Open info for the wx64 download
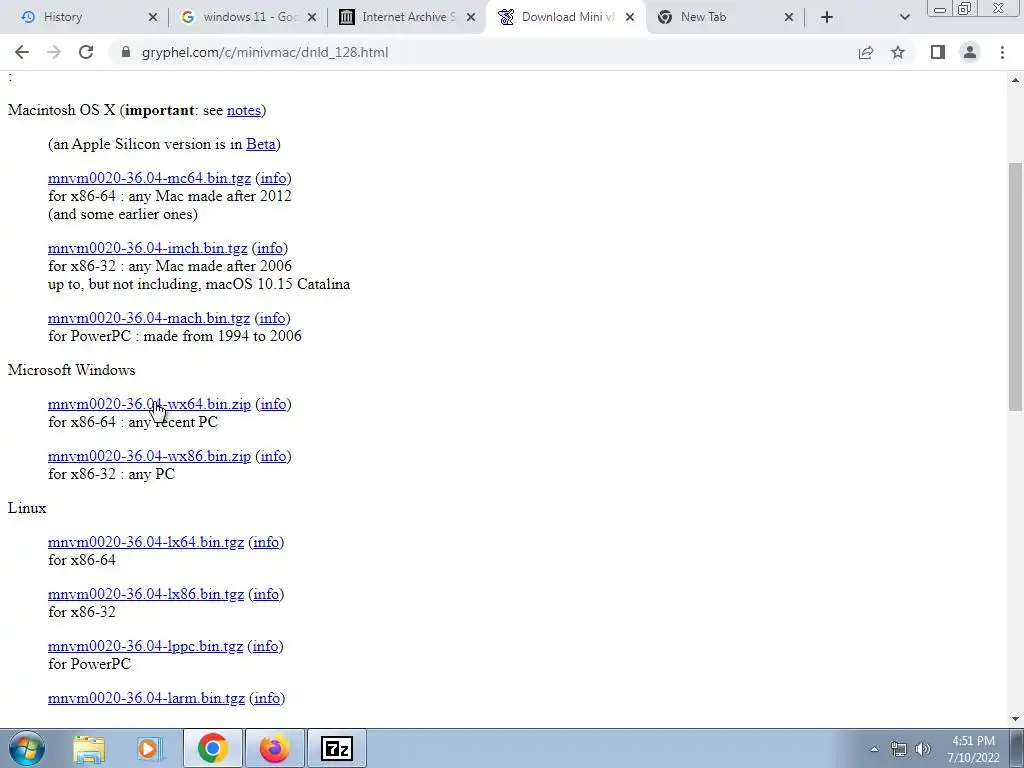 [273, 404]
